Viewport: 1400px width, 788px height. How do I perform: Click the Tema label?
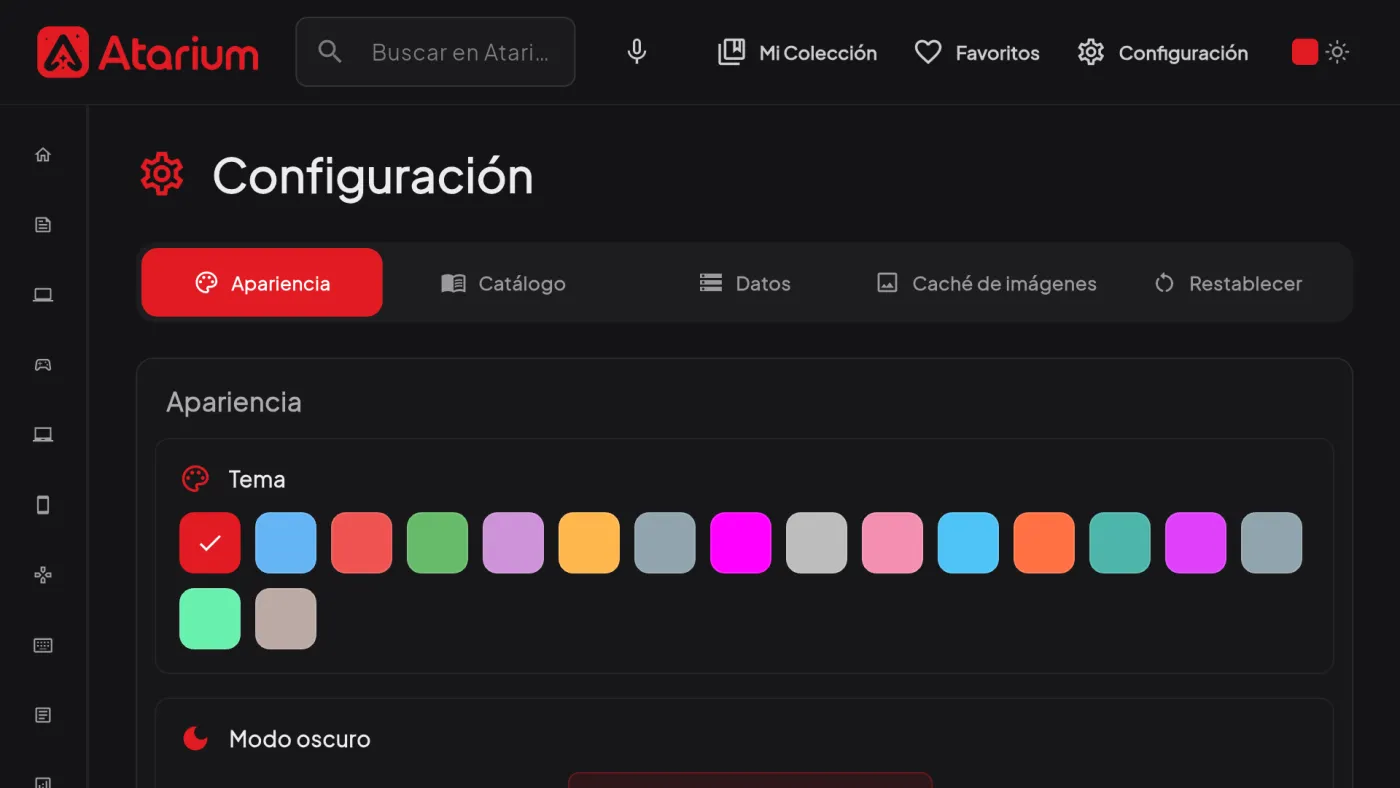click(257, 479)
